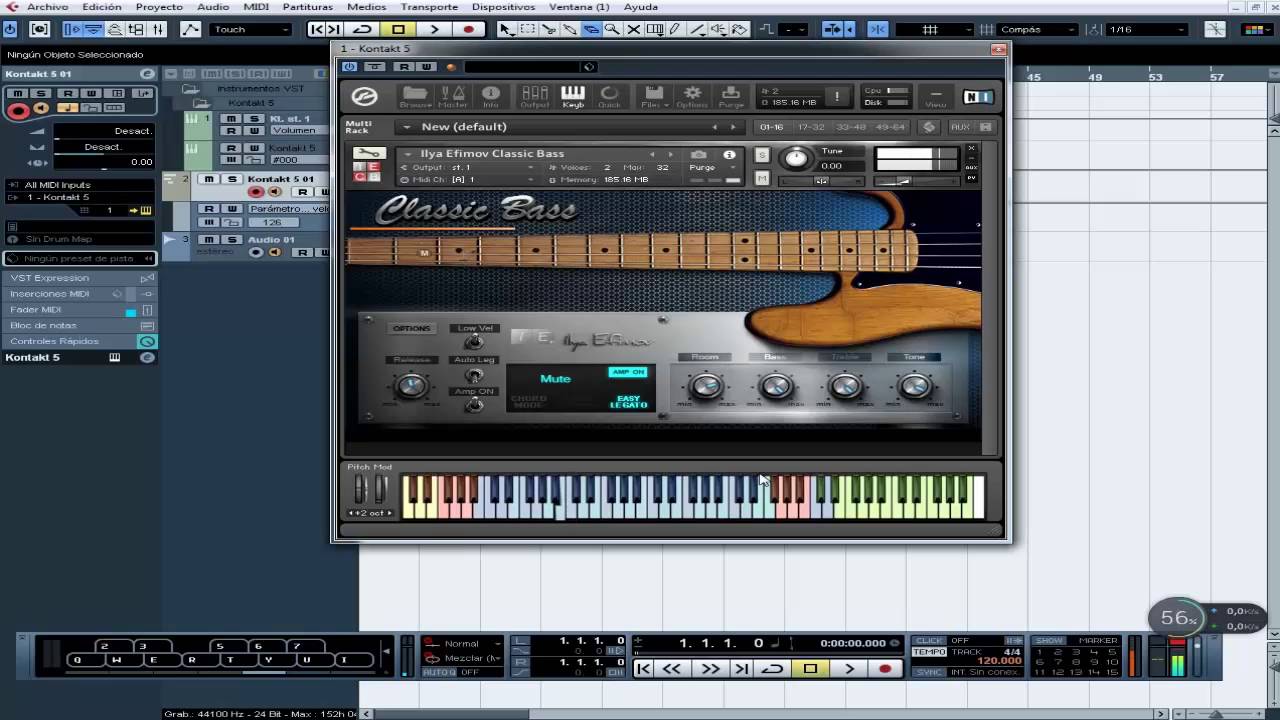Open instrument Output st. 1 dropdown
Screen dimensions: 1280x720
470,167
